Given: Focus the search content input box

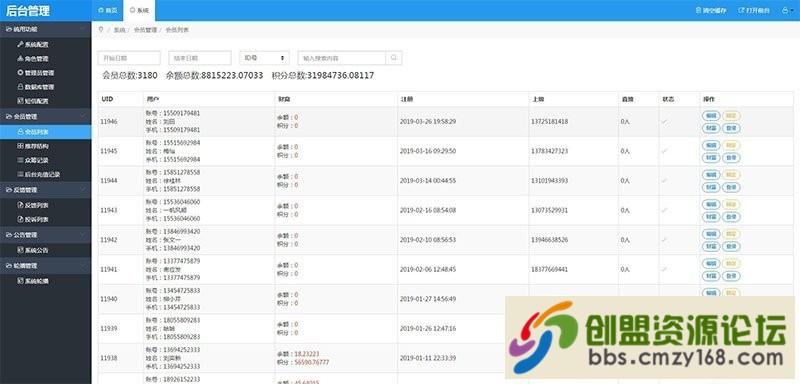Looking at the screenshot, I should point(342,58).
